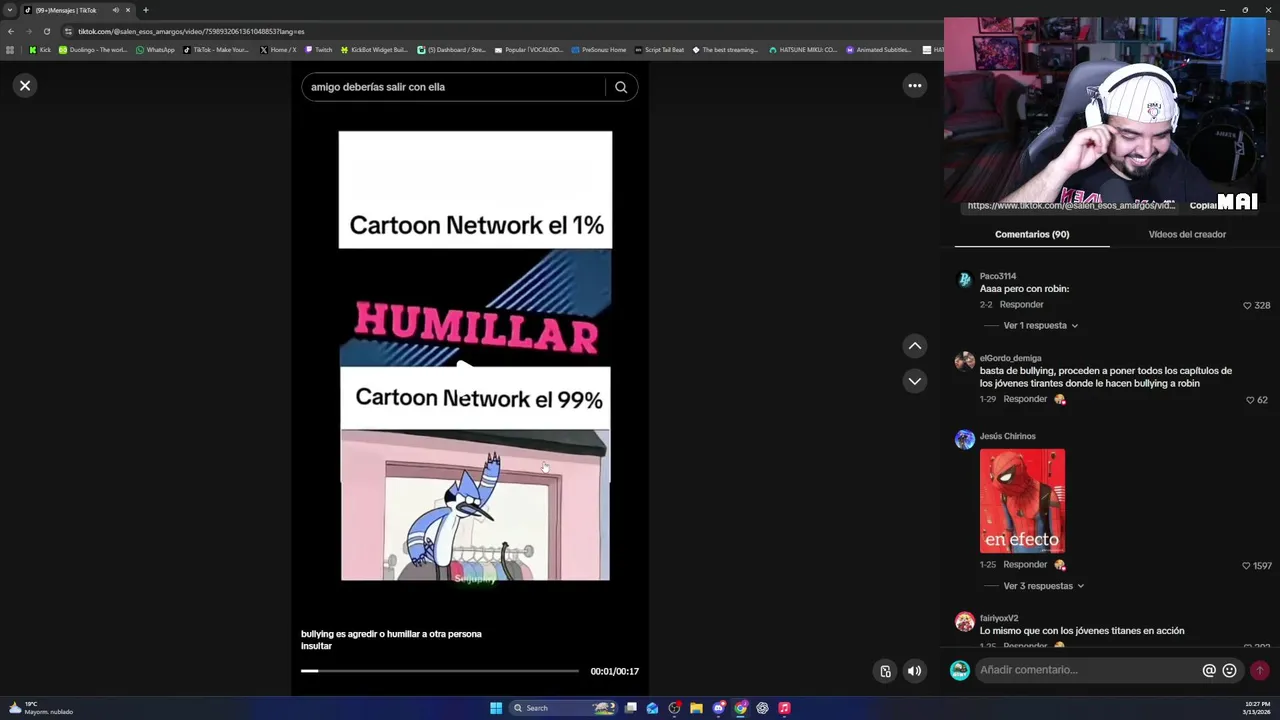Reply to elGordo_demiga's comment via Responder
1280x720 pixels.
coord(1025,399)
